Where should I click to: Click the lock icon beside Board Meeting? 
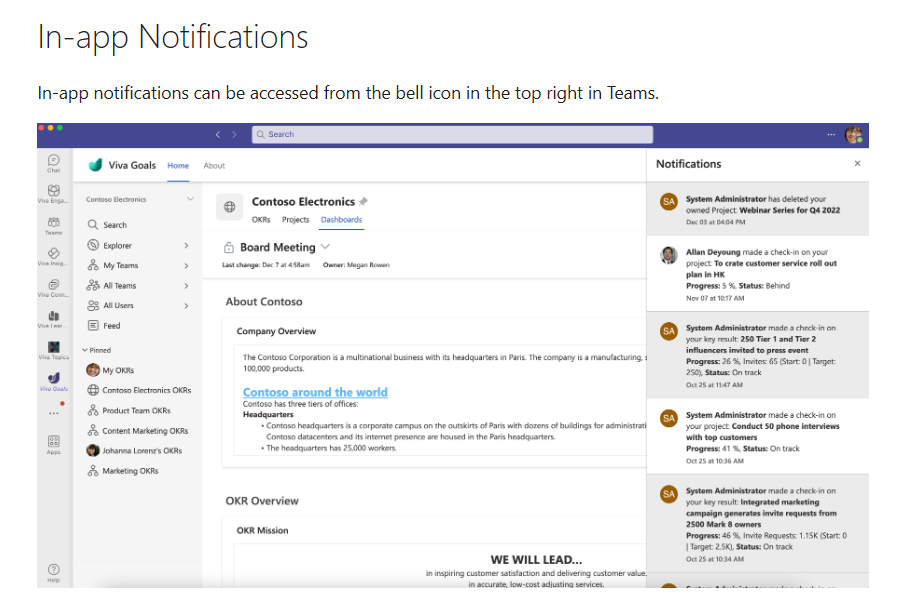point(229,247)
